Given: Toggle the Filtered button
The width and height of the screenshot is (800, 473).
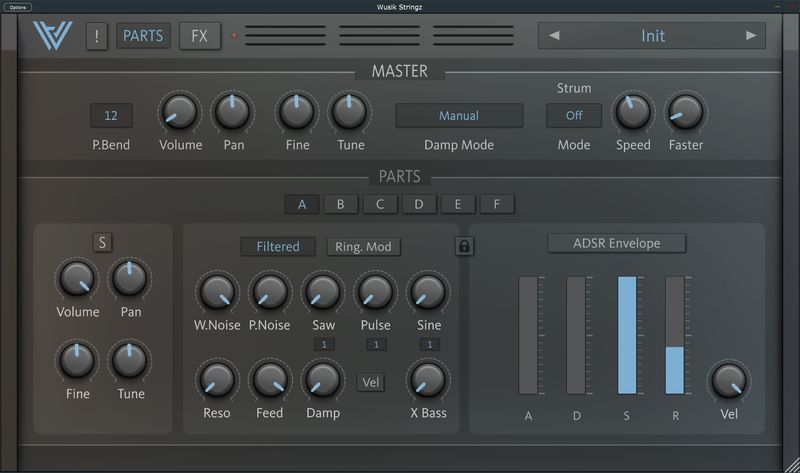Looking at the screenshot, I should (278, 246).
